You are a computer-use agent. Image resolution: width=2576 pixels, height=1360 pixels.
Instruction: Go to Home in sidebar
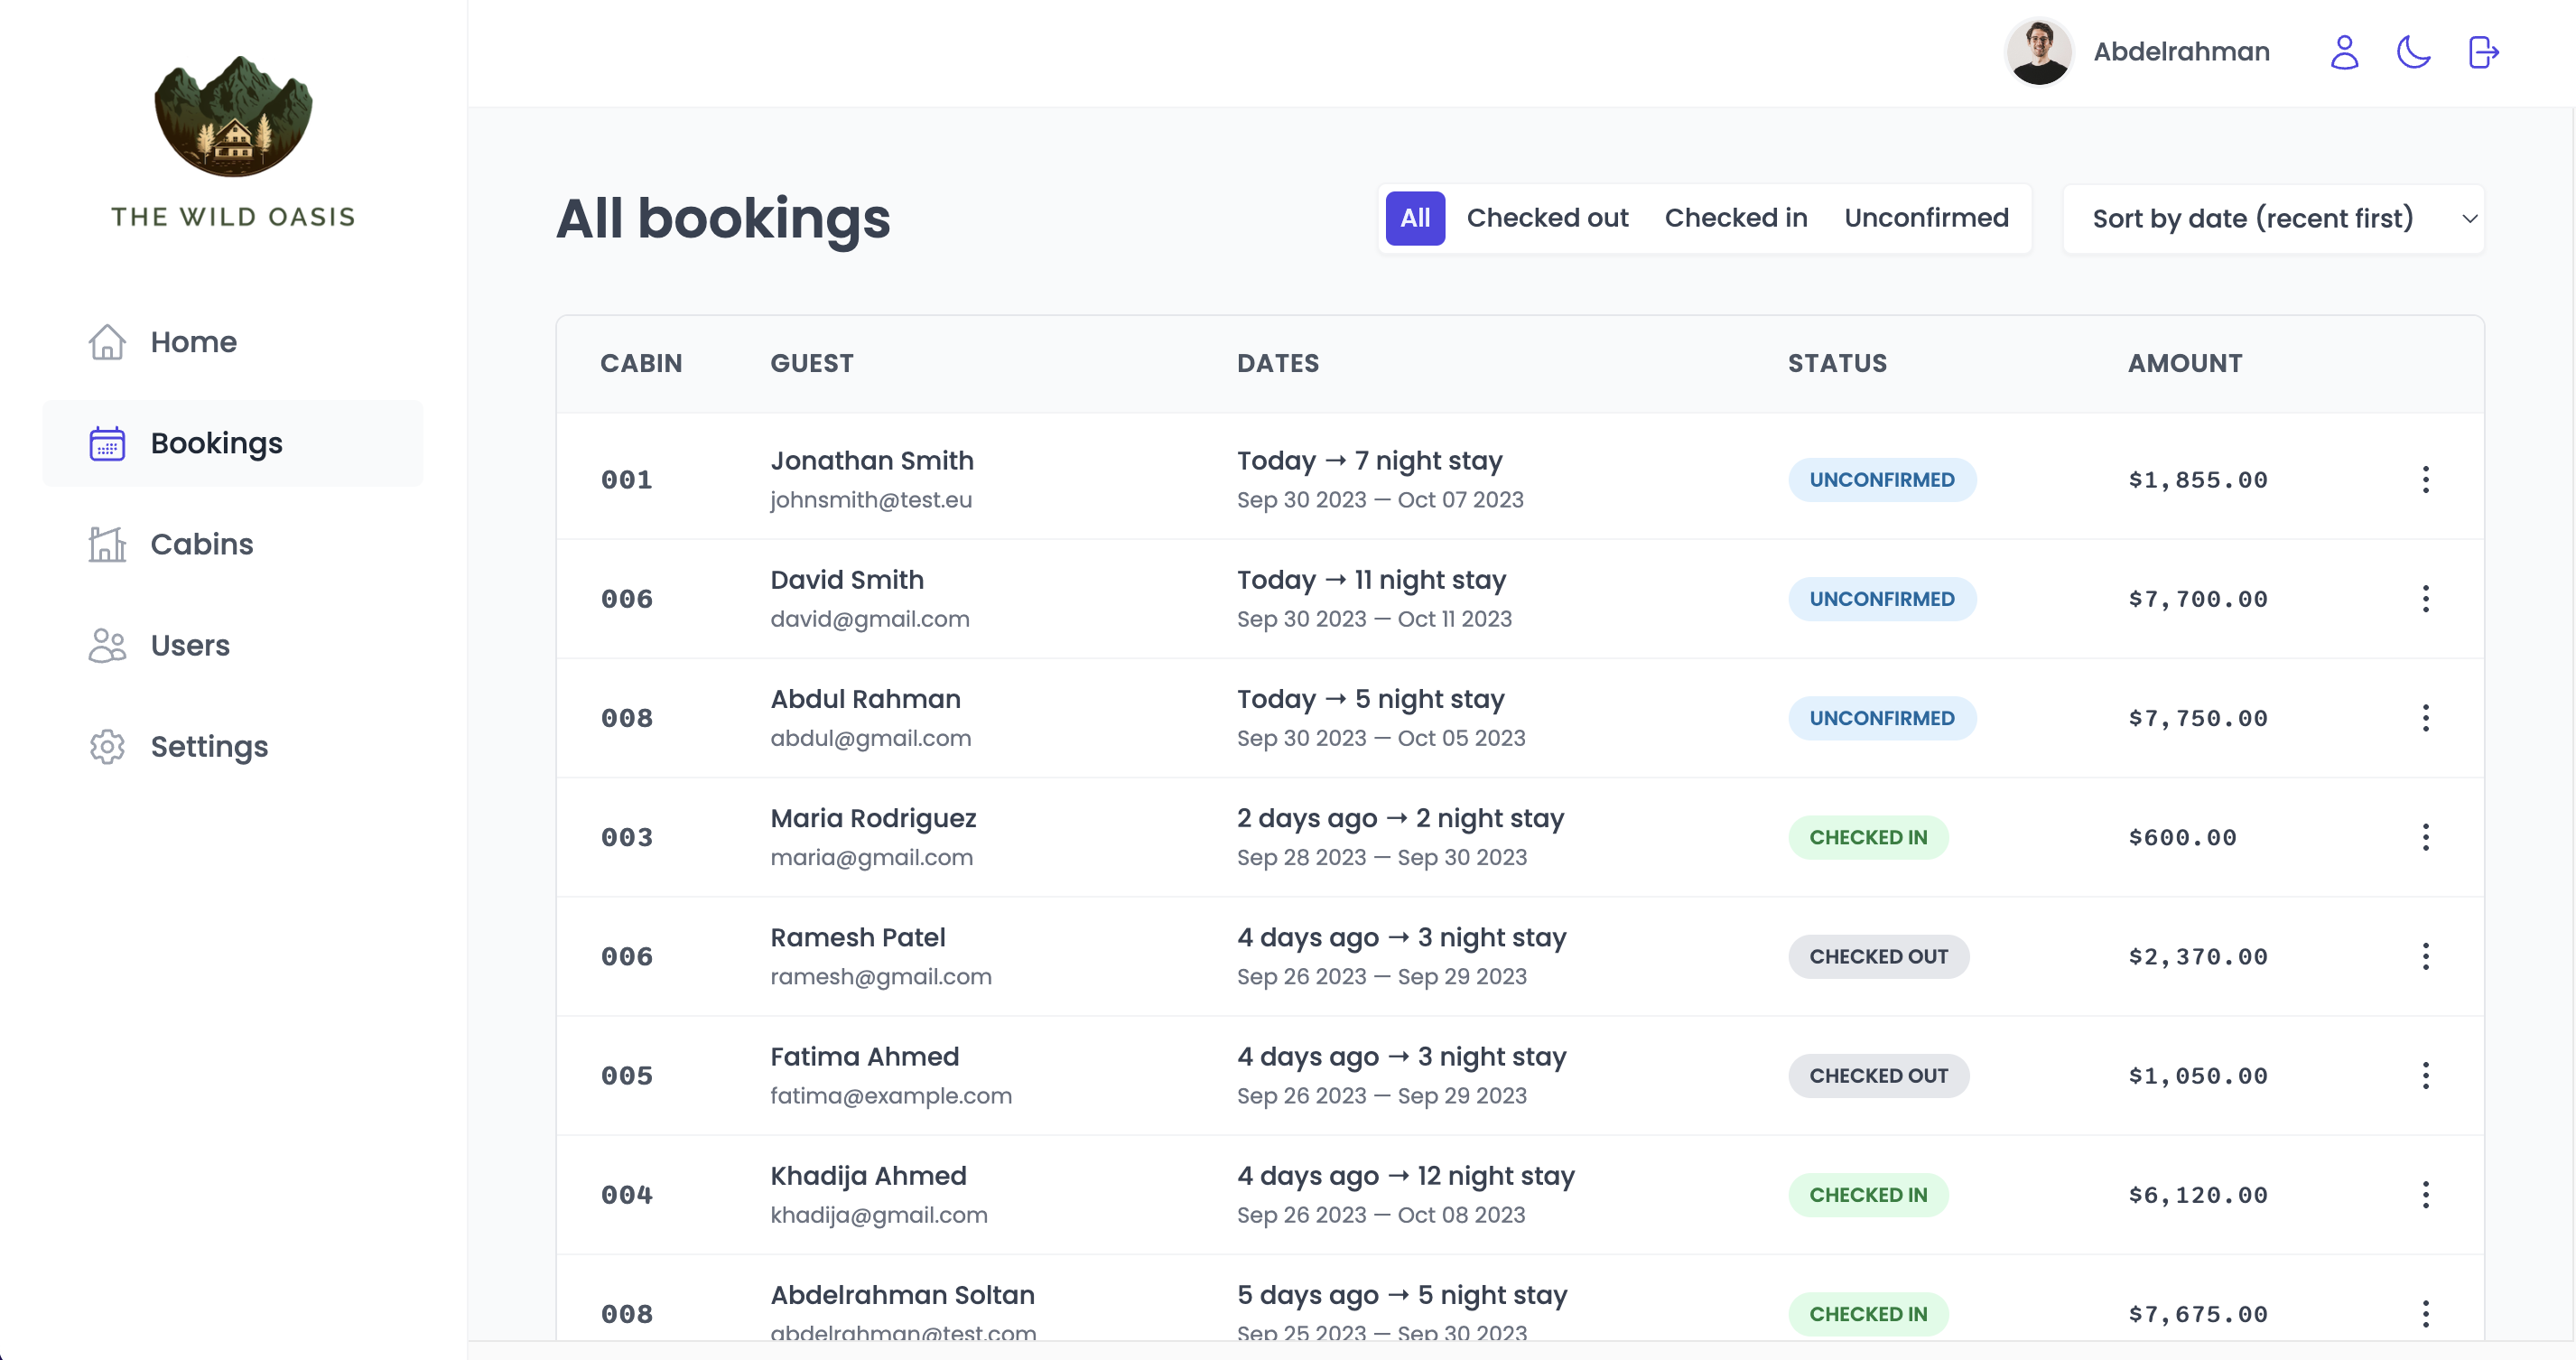233,342
